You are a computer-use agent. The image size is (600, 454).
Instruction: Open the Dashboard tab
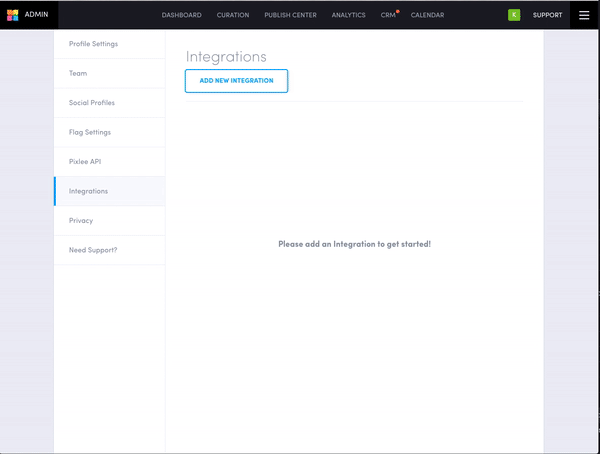click(182, 15)
